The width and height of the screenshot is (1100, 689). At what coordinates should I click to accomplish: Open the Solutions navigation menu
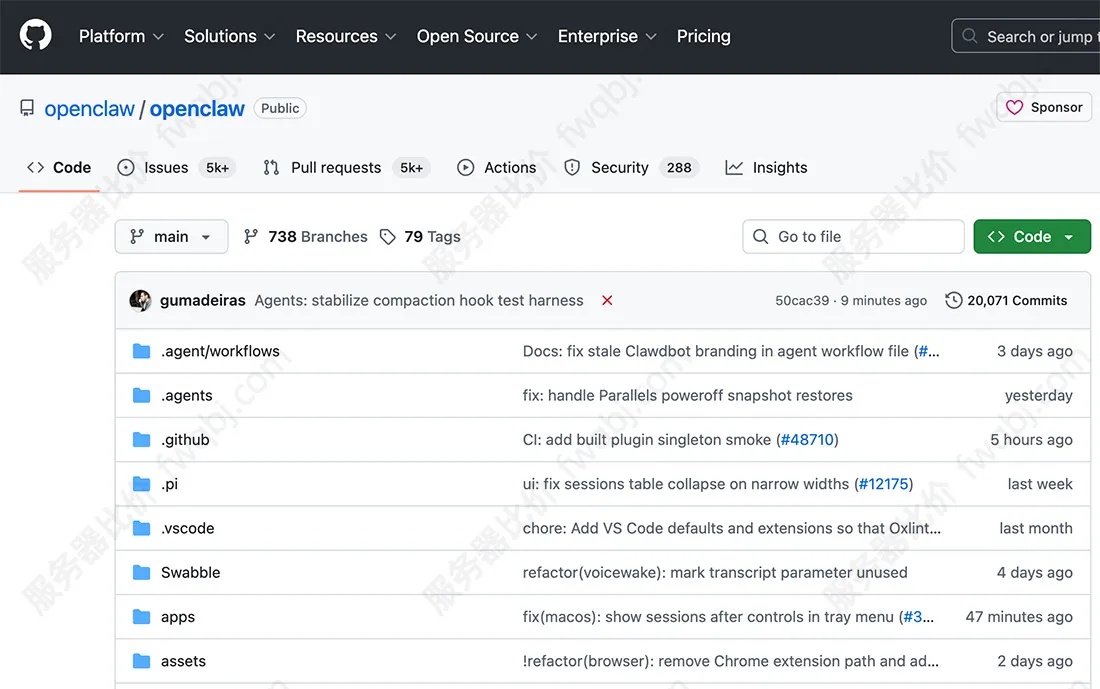tap(229, 36)
